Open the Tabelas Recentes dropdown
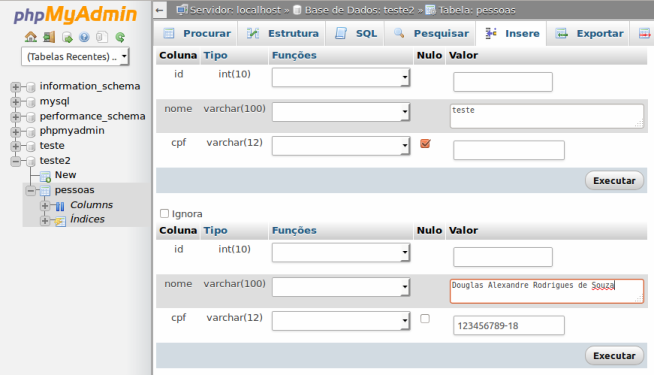 (x=75, y=56)
